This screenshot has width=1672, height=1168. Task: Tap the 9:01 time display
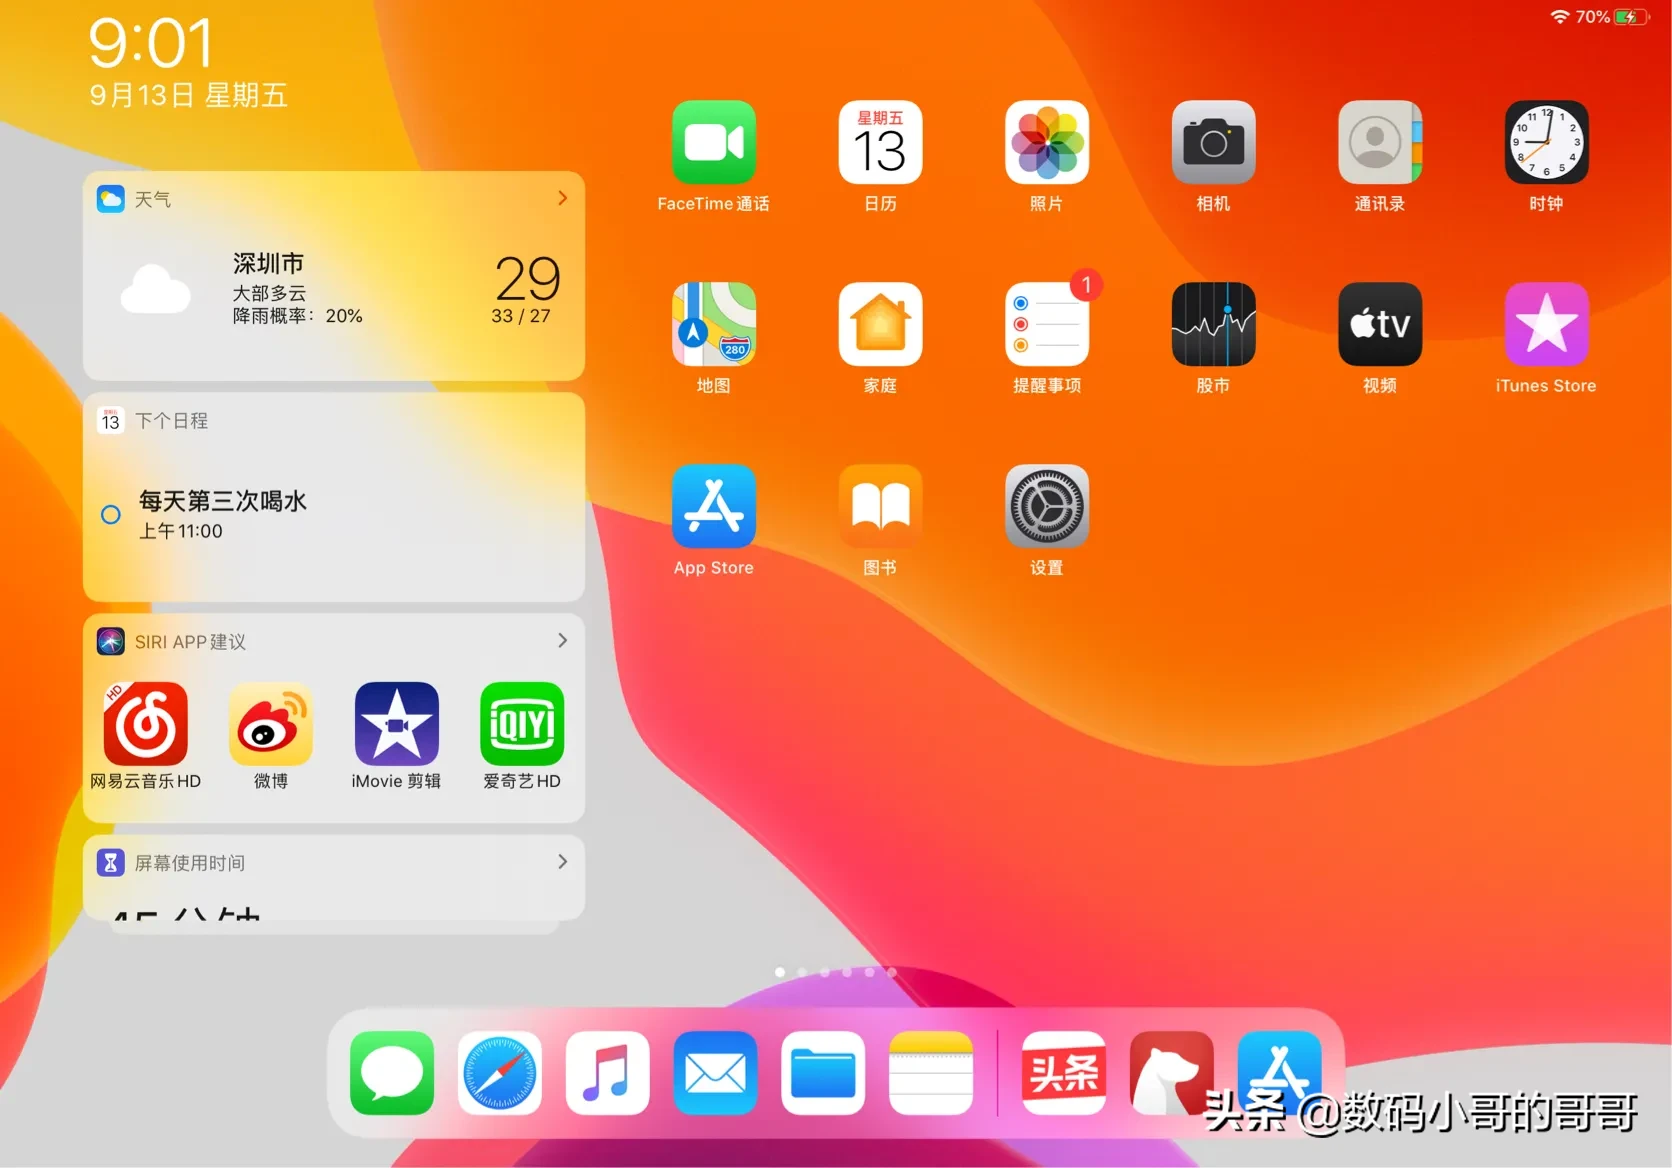tap(151, 43)
